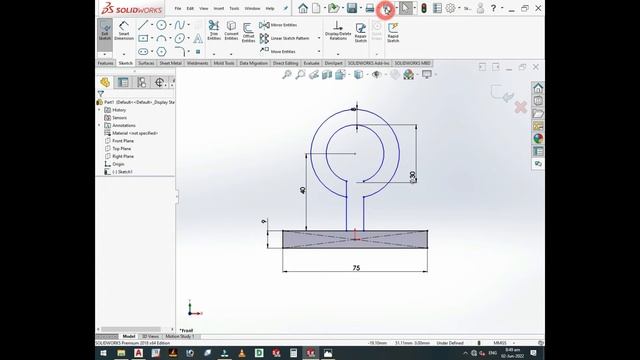Select the Spline sketch tool
This screenshot has height=360, width=640.
point(180,25)
